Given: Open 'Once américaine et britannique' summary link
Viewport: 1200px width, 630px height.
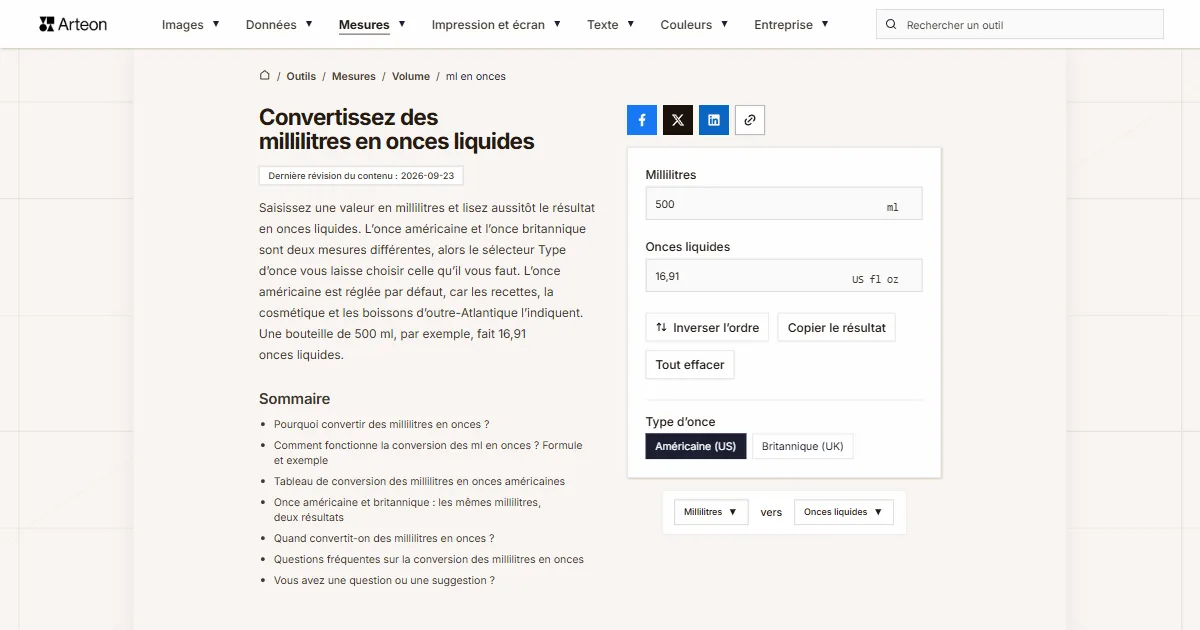Looking at the screenshot, I should [x=407, y=510].
